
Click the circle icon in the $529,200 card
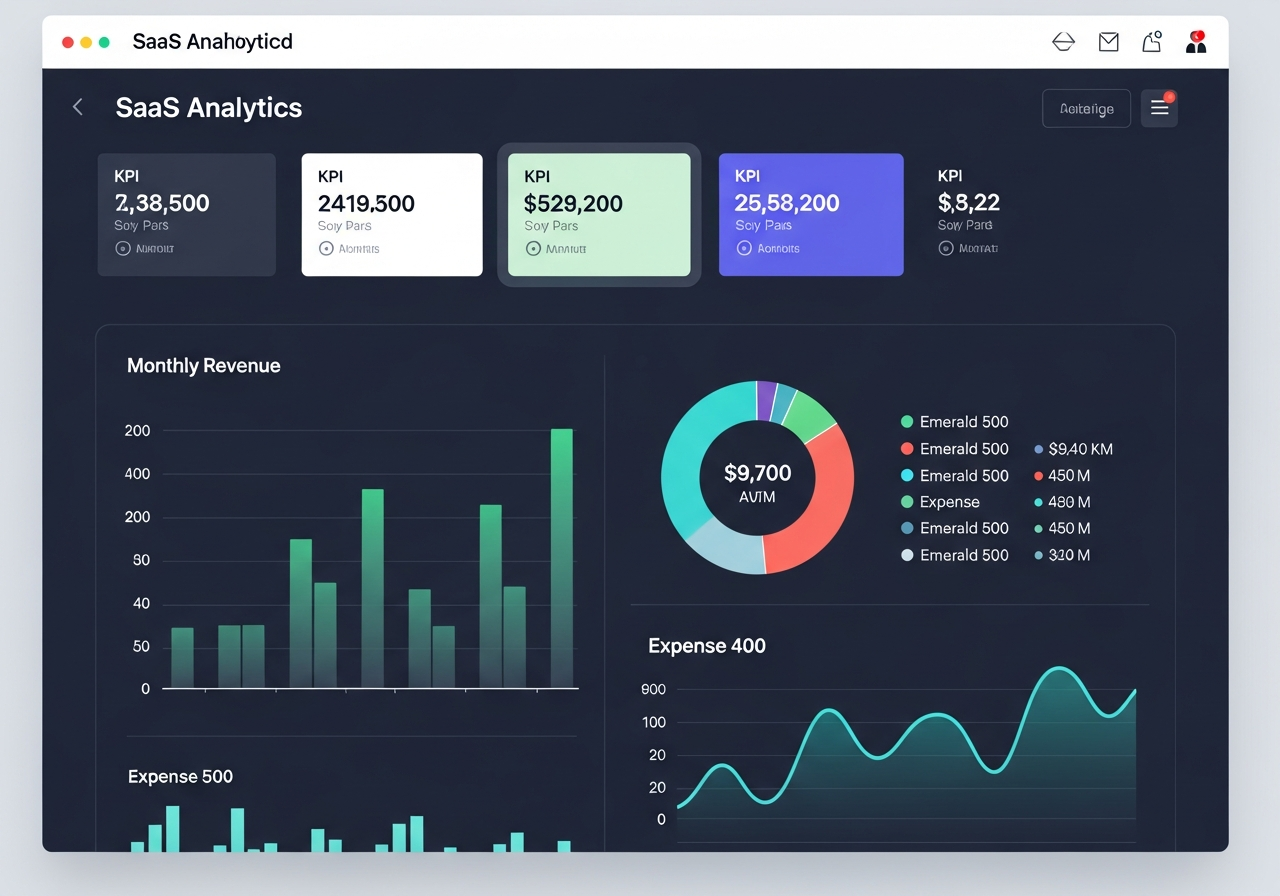(532, 248)
